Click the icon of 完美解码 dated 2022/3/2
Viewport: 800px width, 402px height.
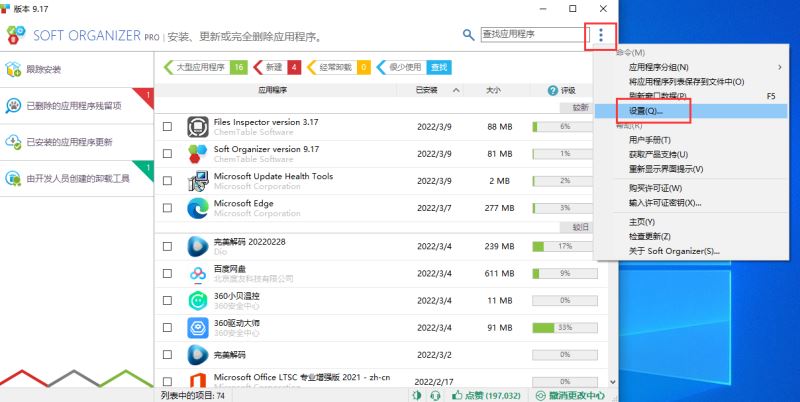(x=197, y=355)
